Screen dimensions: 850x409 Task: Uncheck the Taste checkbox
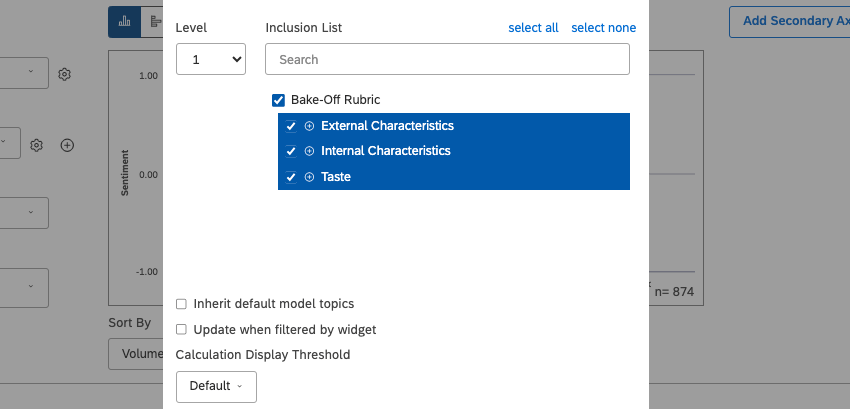tap(291, 177)
